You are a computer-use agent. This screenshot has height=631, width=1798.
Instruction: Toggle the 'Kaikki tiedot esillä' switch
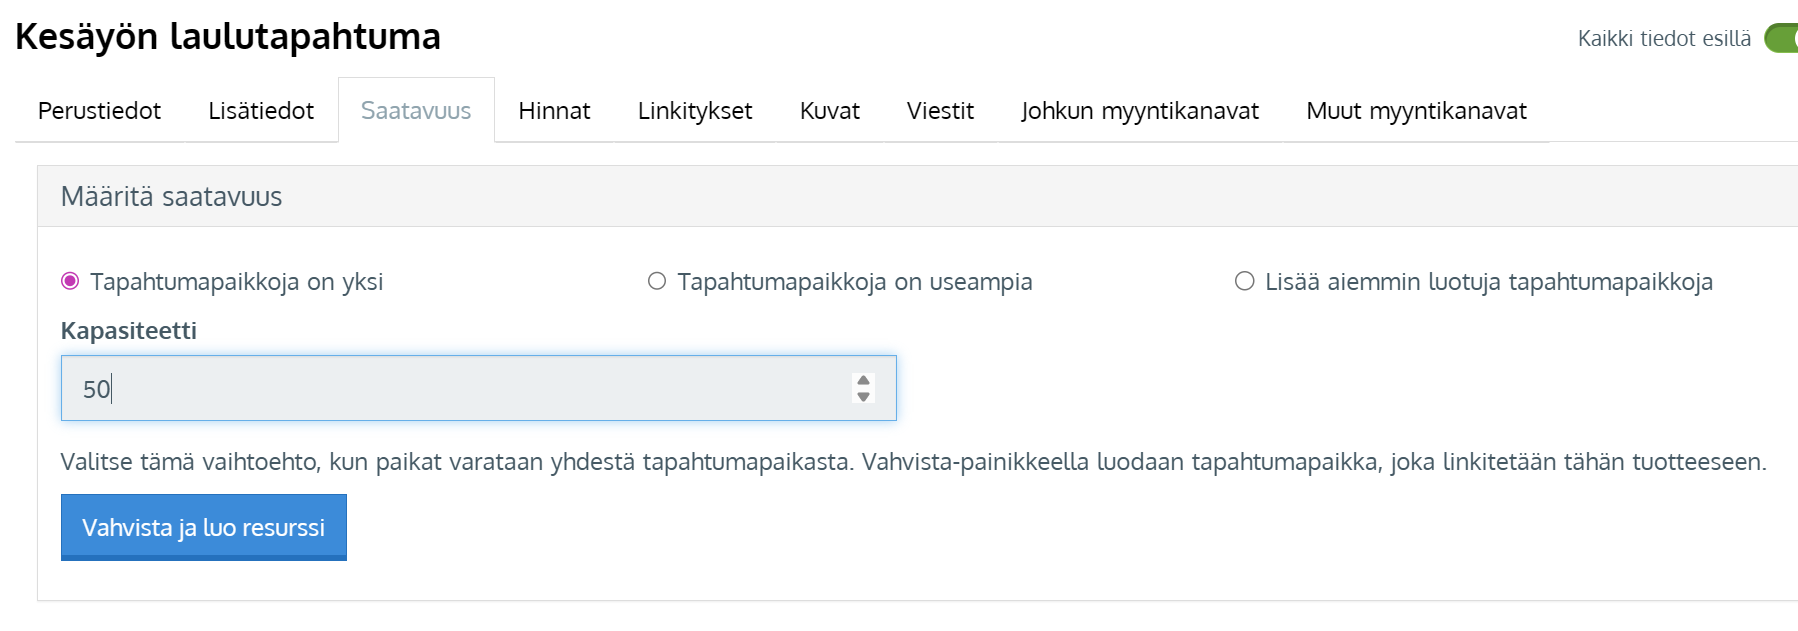1781,39
